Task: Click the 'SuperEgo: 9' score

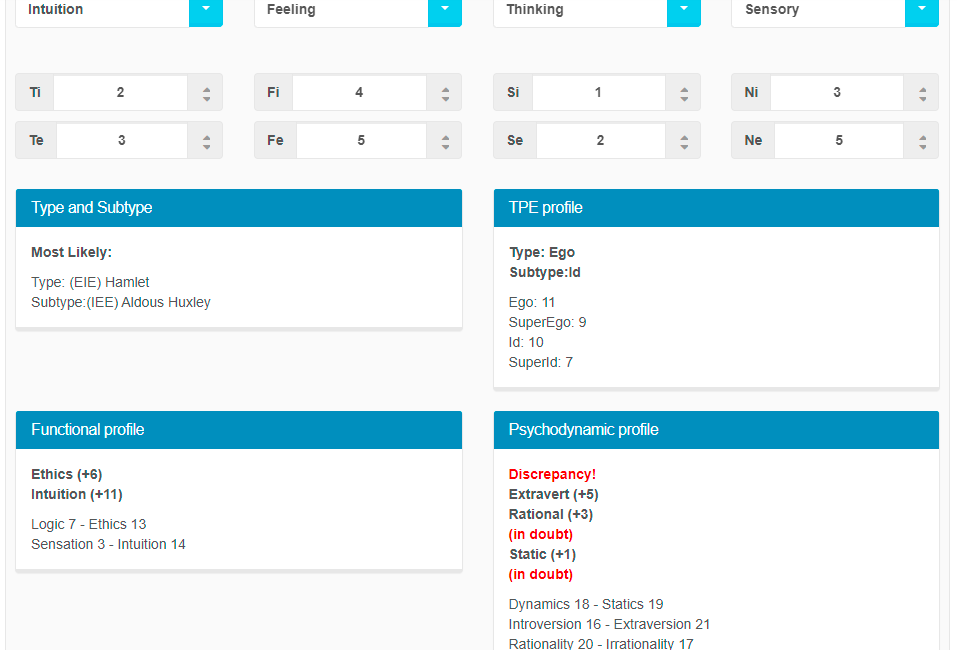Action: pyautogui.click(x=547, y=322)
